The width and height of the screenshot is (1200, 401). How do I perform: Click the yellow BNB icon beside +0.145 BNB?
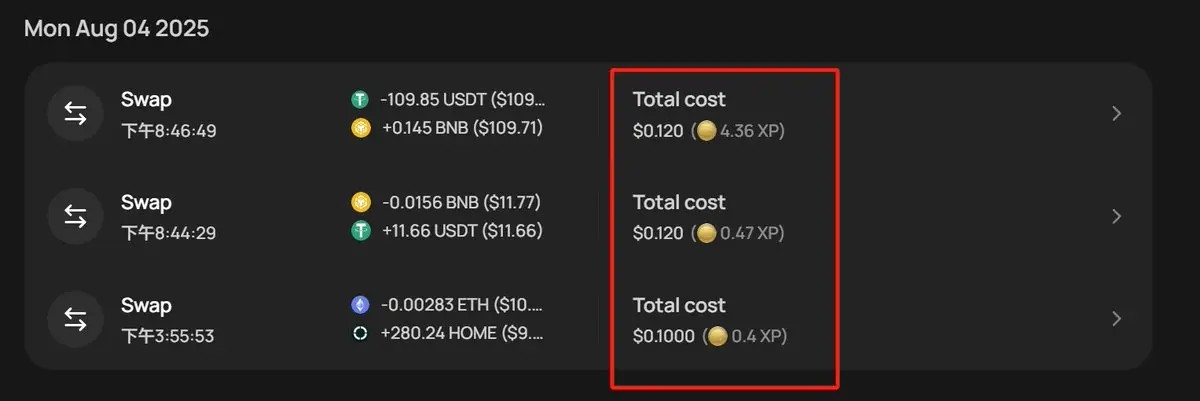pyautogui.click(x=360, y=128)
